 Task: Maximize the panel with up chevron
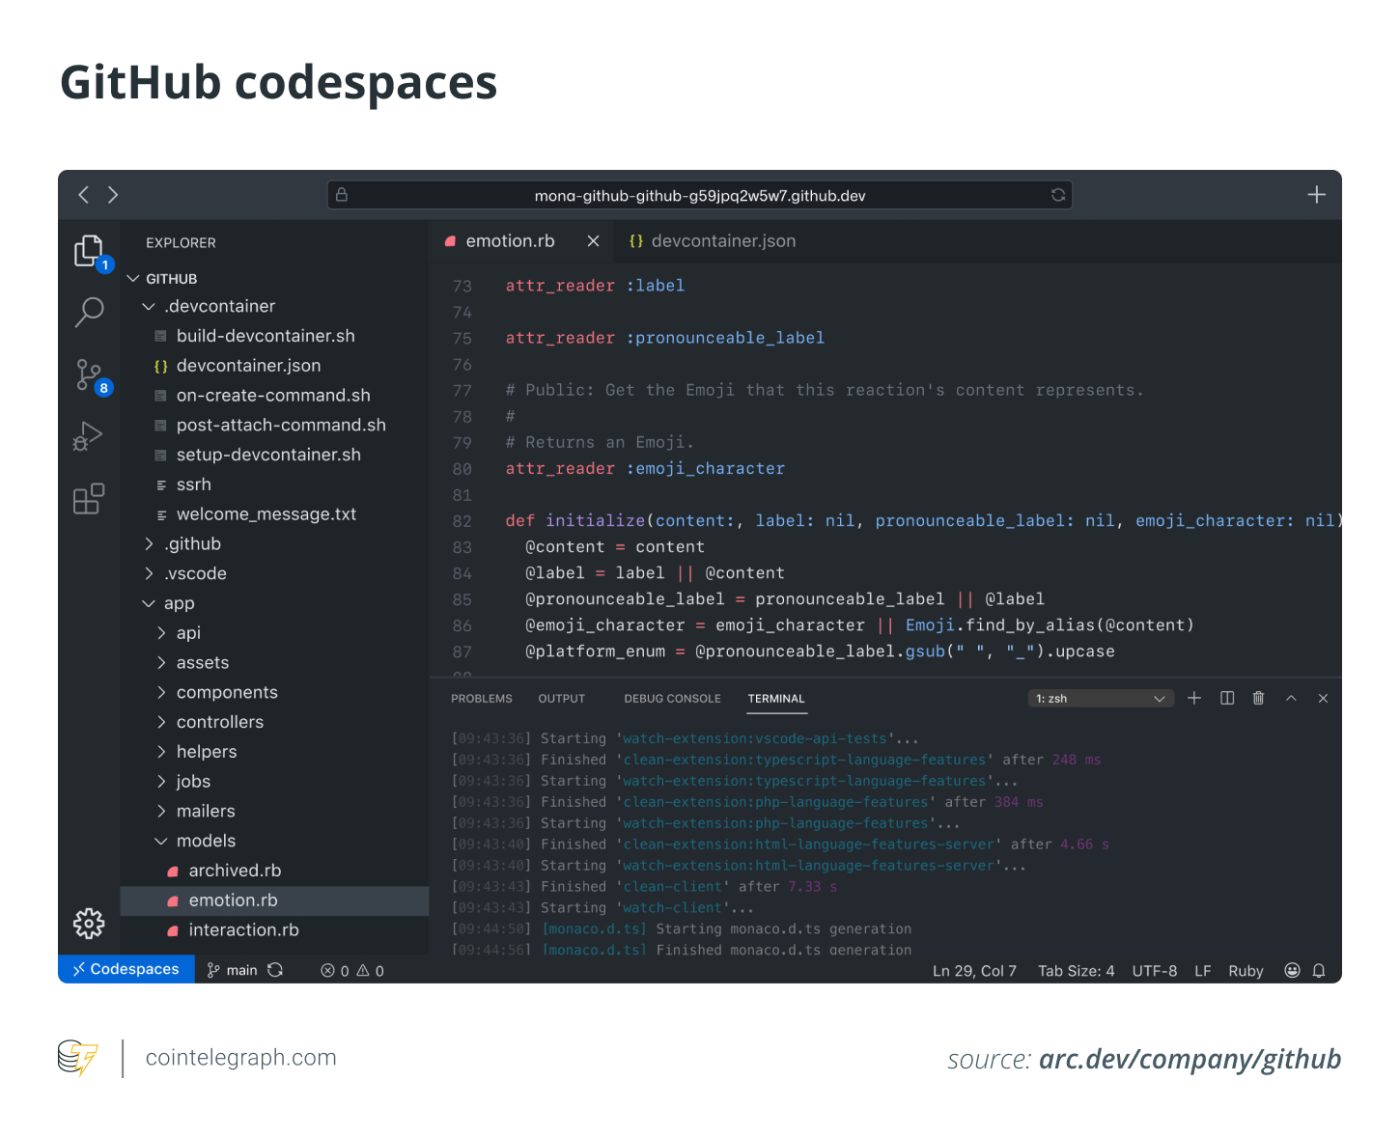[x=1291, y=698]
